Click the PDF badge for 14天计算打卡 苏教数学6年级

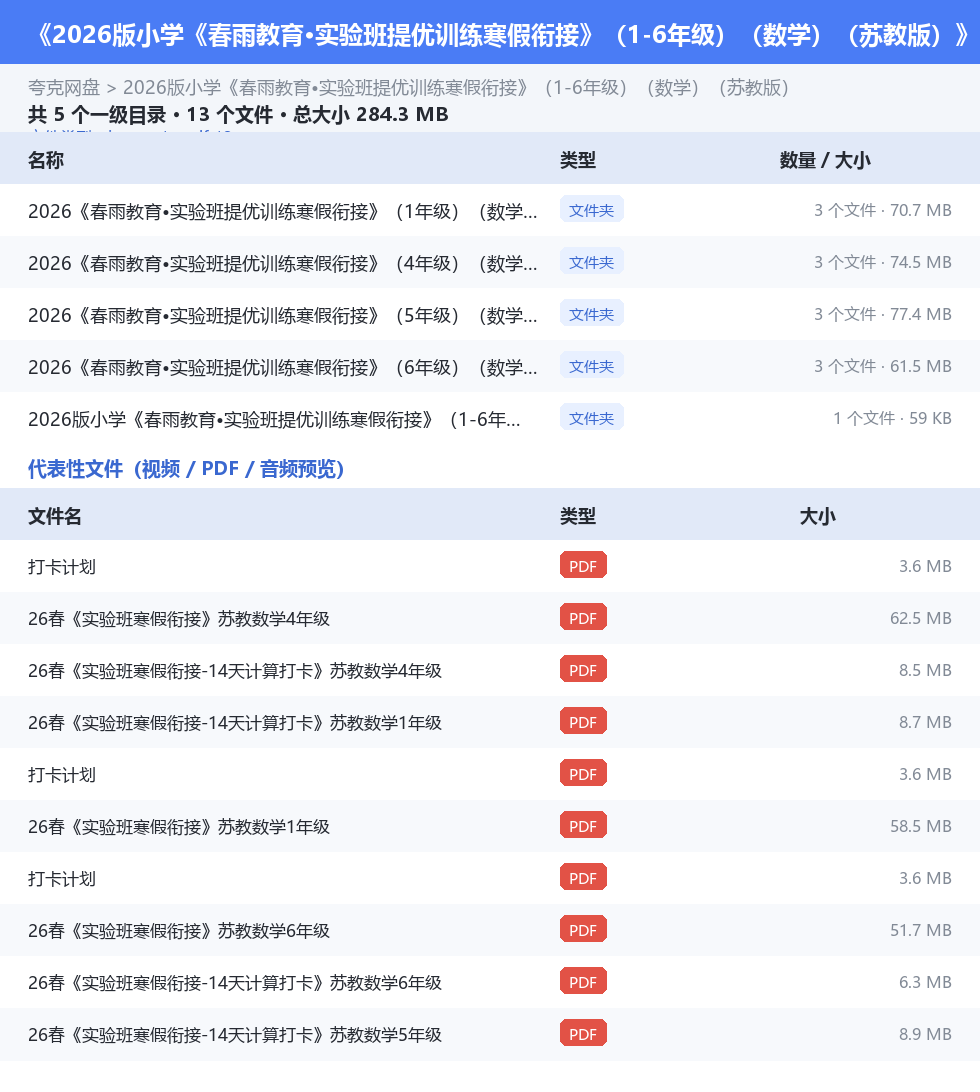click(583, 982)
